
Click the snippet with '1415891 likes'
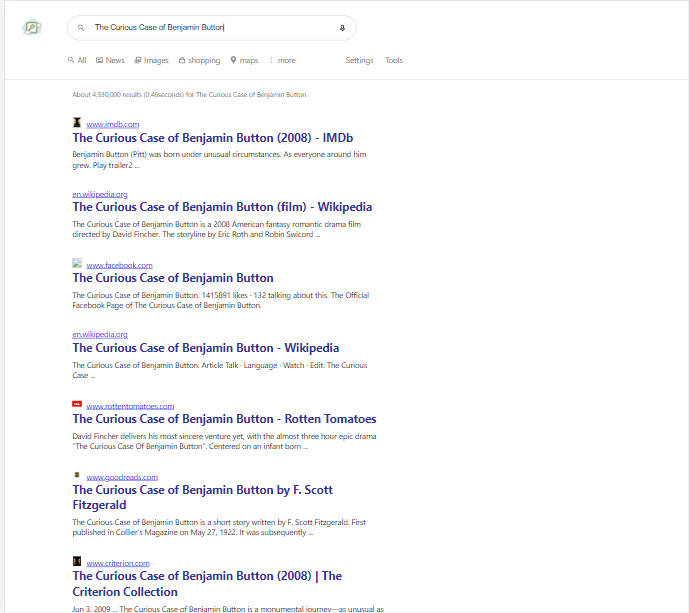click(x=221, y=300)
